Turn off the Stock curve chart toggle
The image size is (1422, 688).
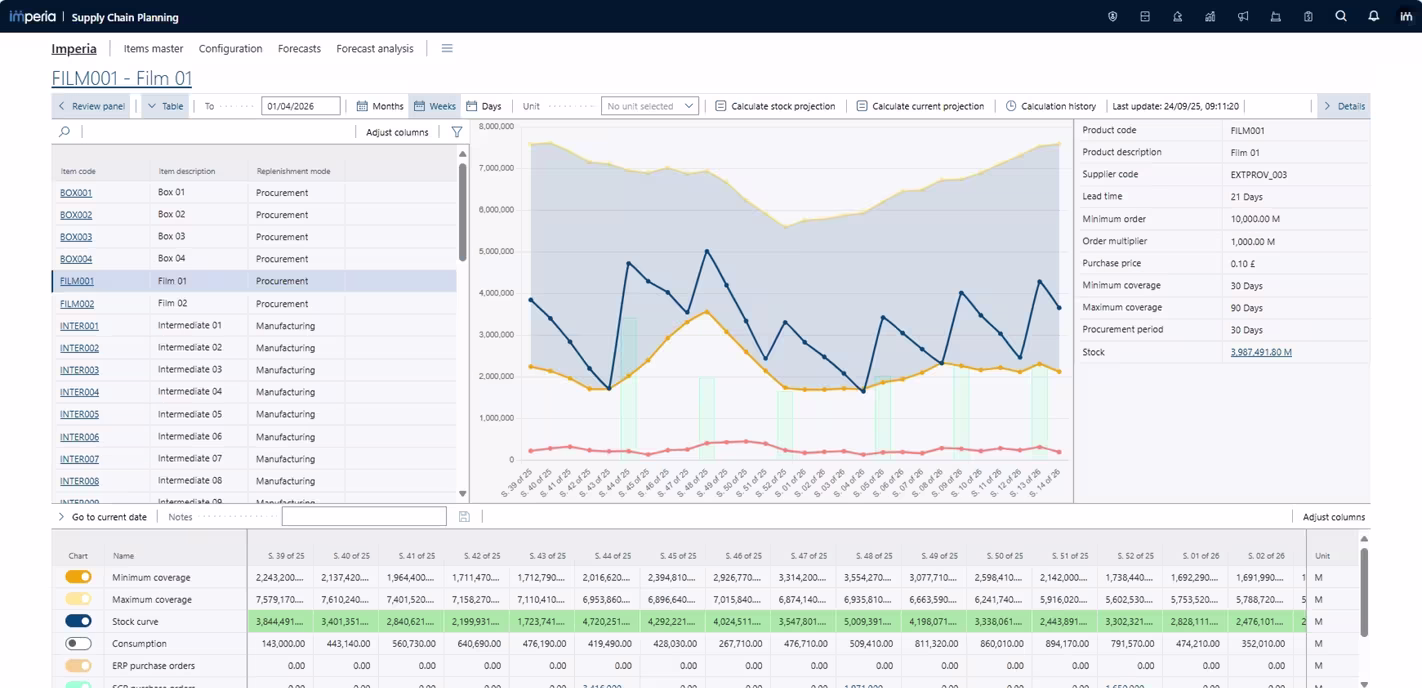(x=78, y=621)
